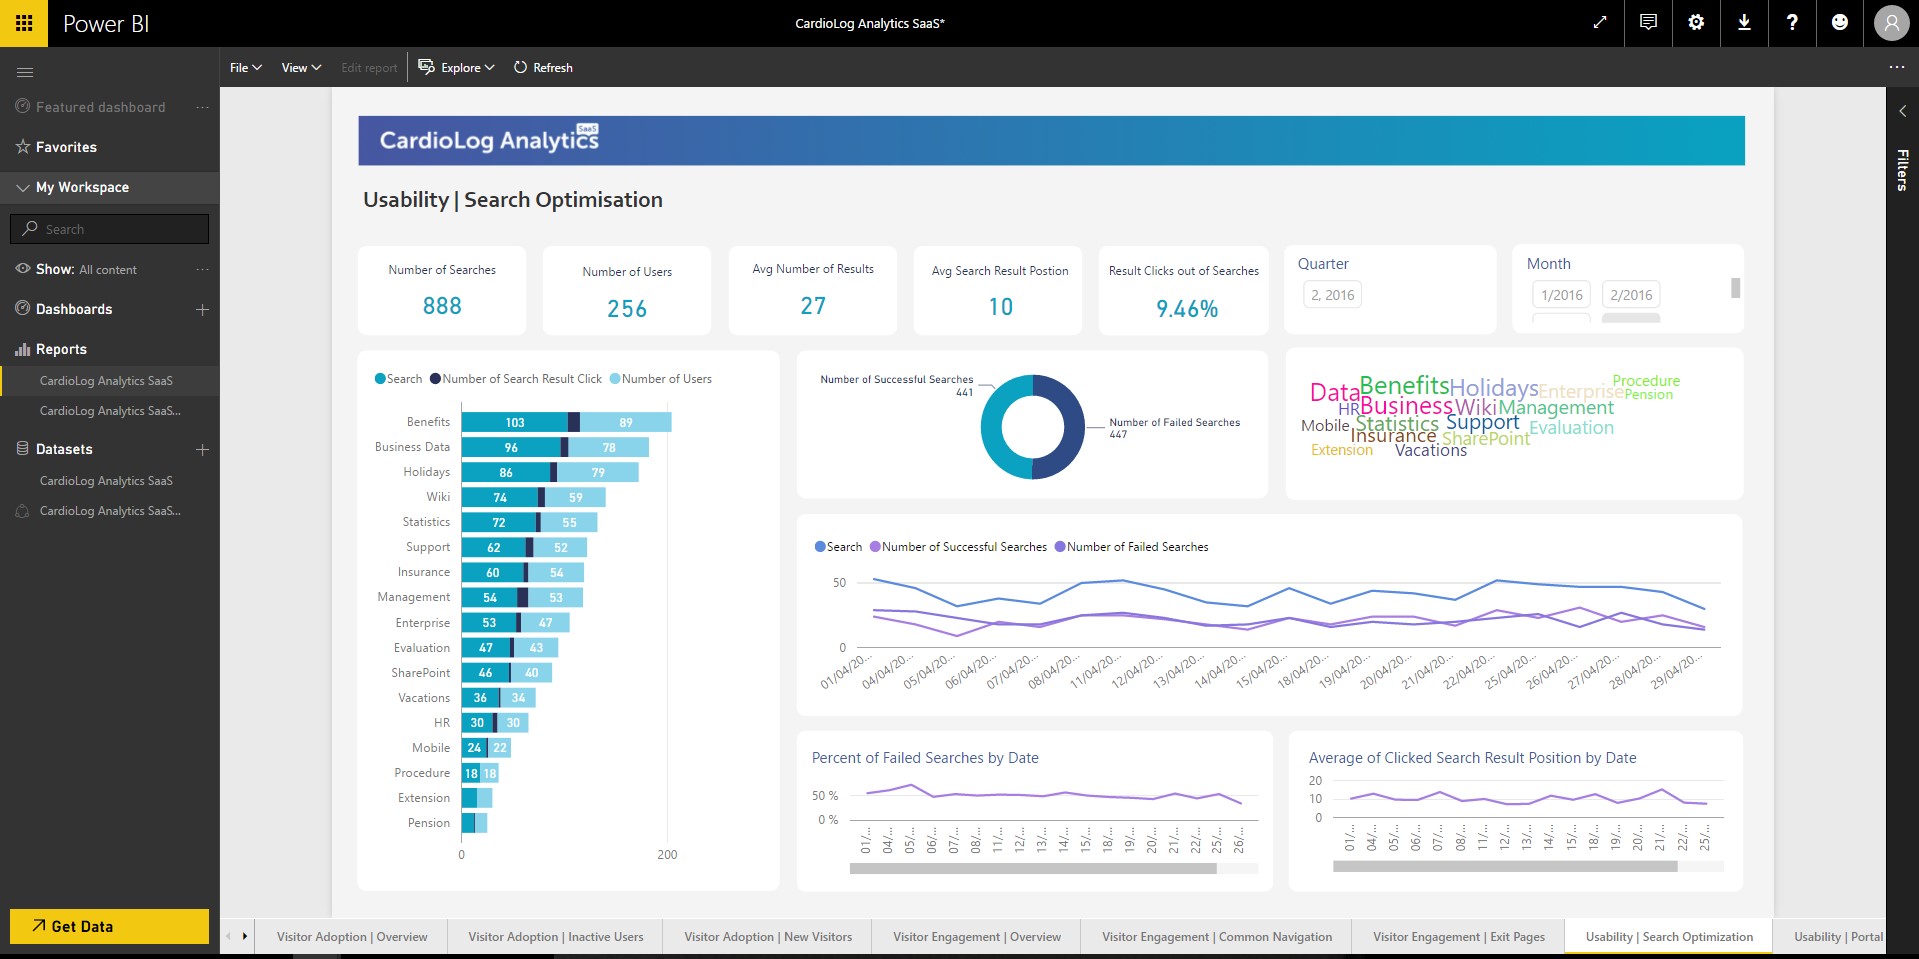The width and height of the screenshot is (1919, 959).
Task: Open the help question mark icon
Action: click(x=1792, y=22)
